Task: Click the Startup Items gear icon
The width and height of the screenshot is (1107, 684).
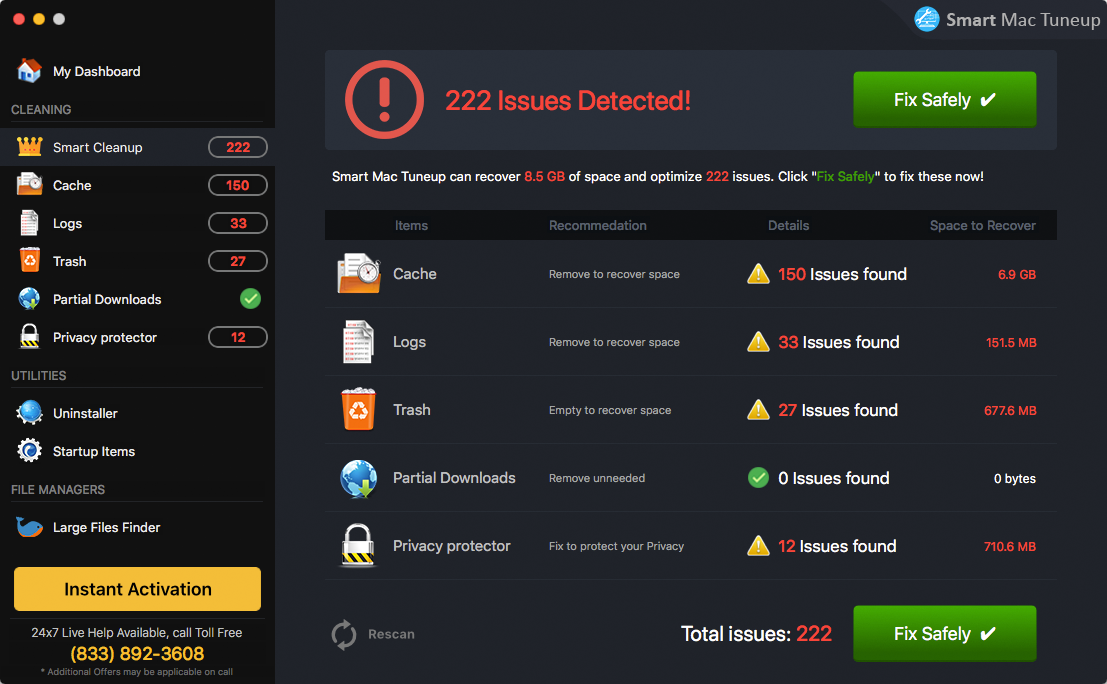Action: tap(30, 450)
